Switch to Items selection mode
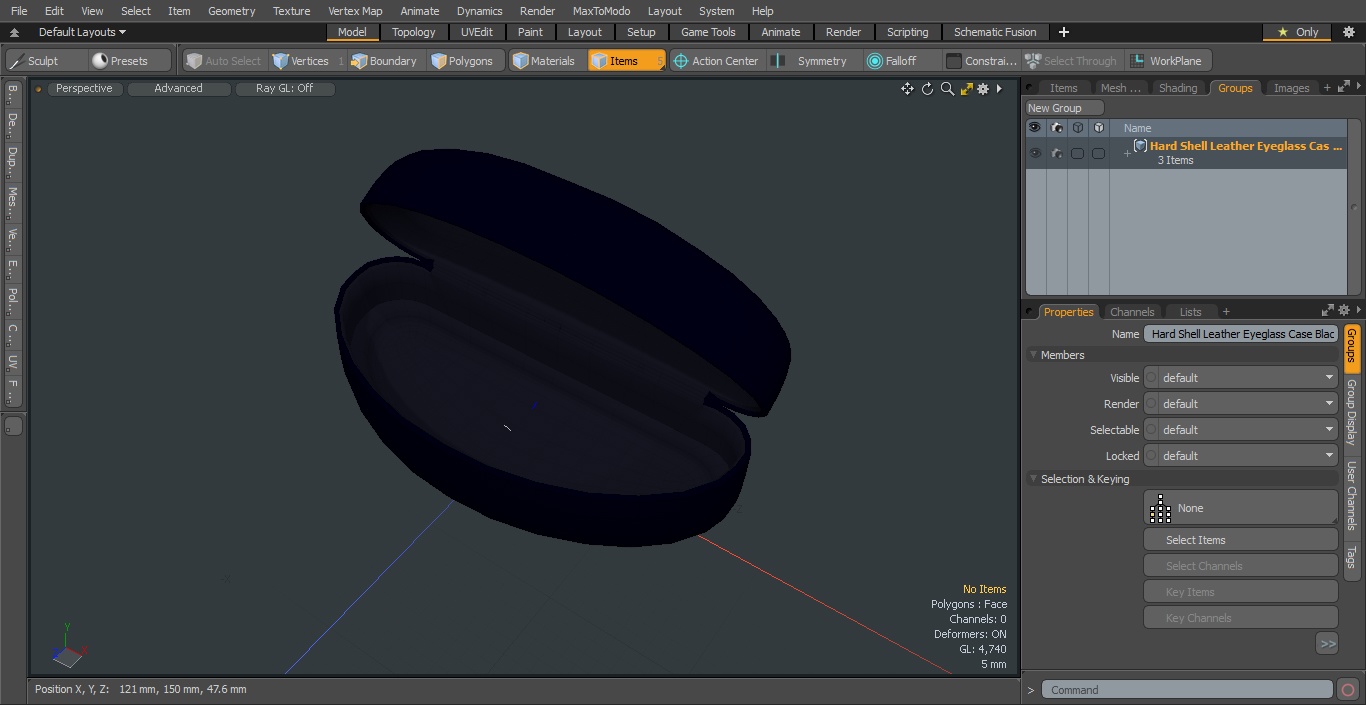The width and height of the screenshot is (1366, 705). click(x=626, y=61)
